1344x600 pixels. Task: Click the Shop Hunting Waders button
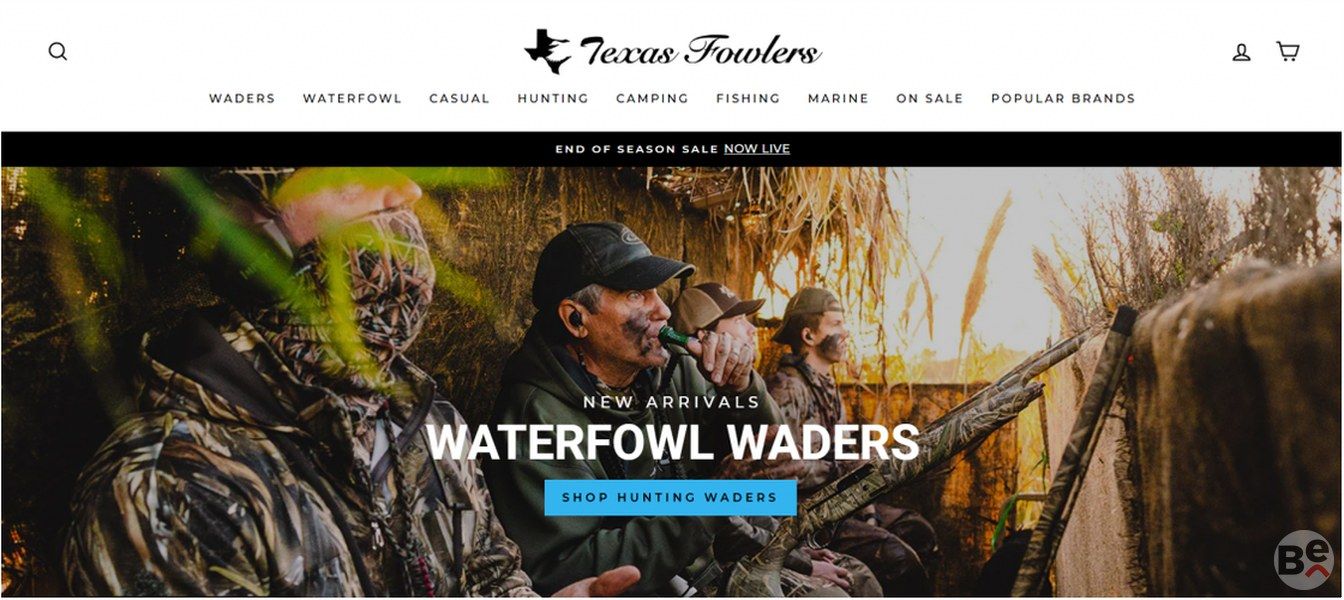[670, 497]
